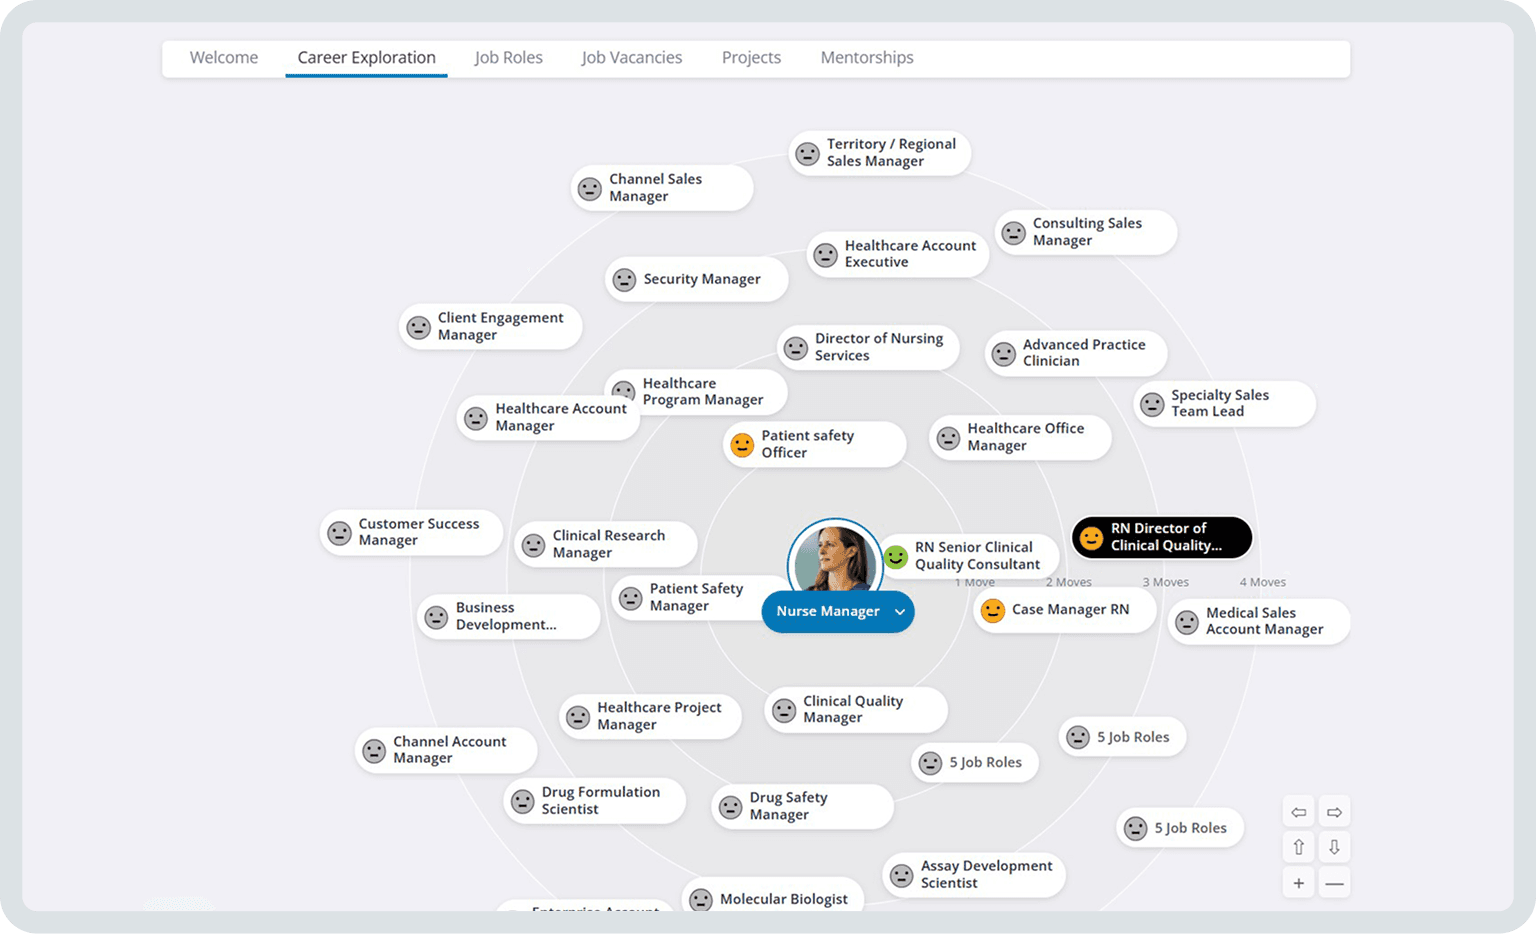The image size is (1536, 934).
Task: Click the left pan arrow icon
Action: point(1298,811)
